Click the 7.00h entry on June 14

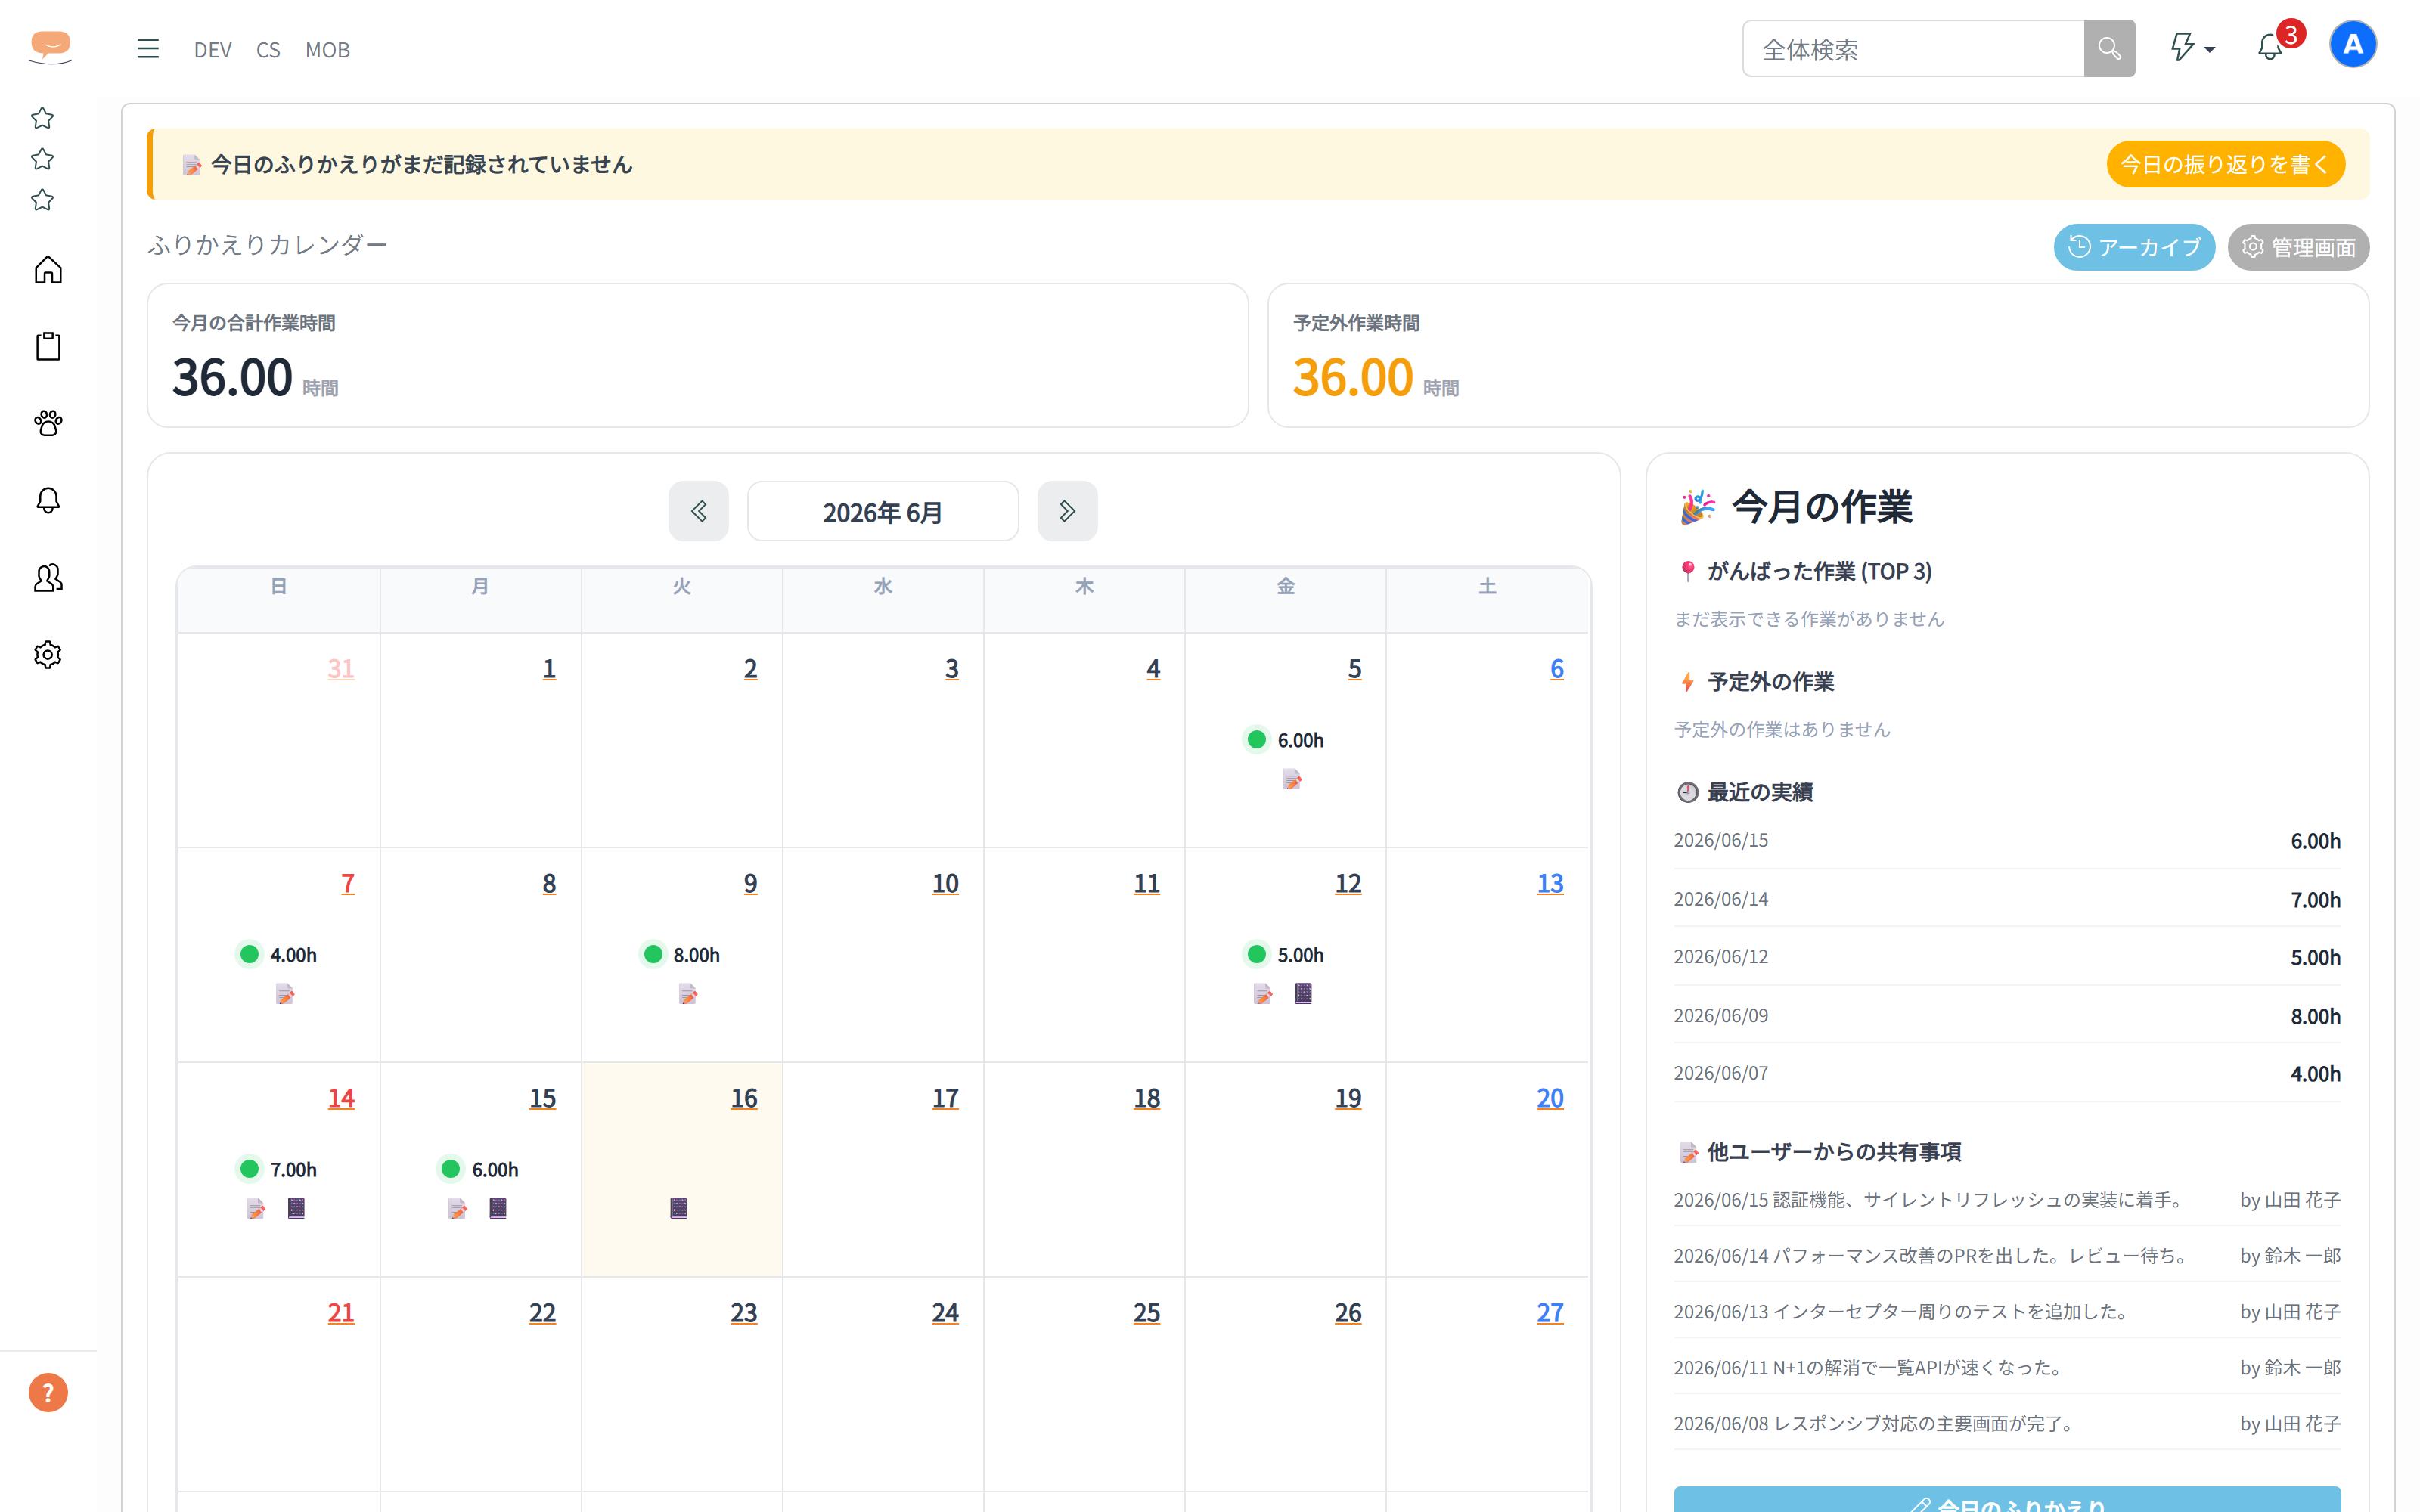(277, 1170)
